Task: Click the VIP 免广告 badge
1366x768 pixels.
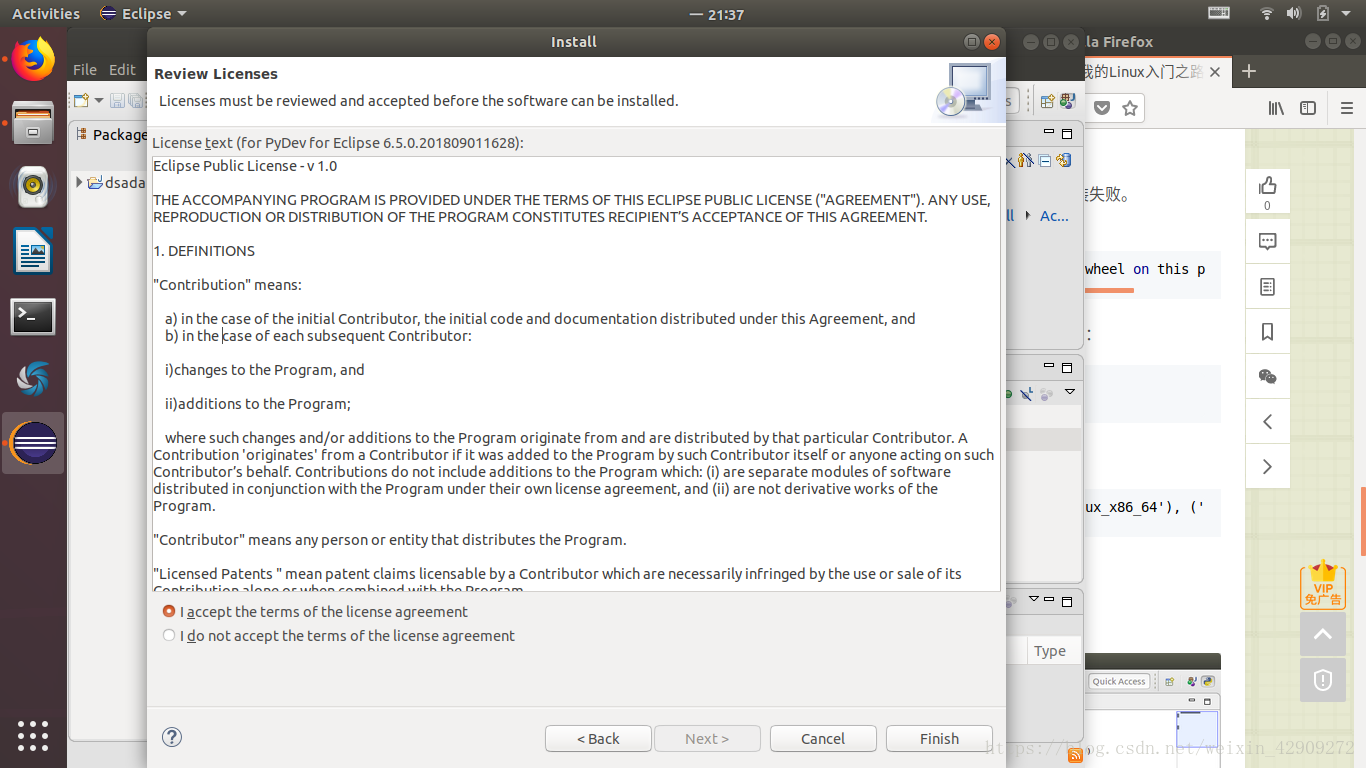Action: 1323,584
